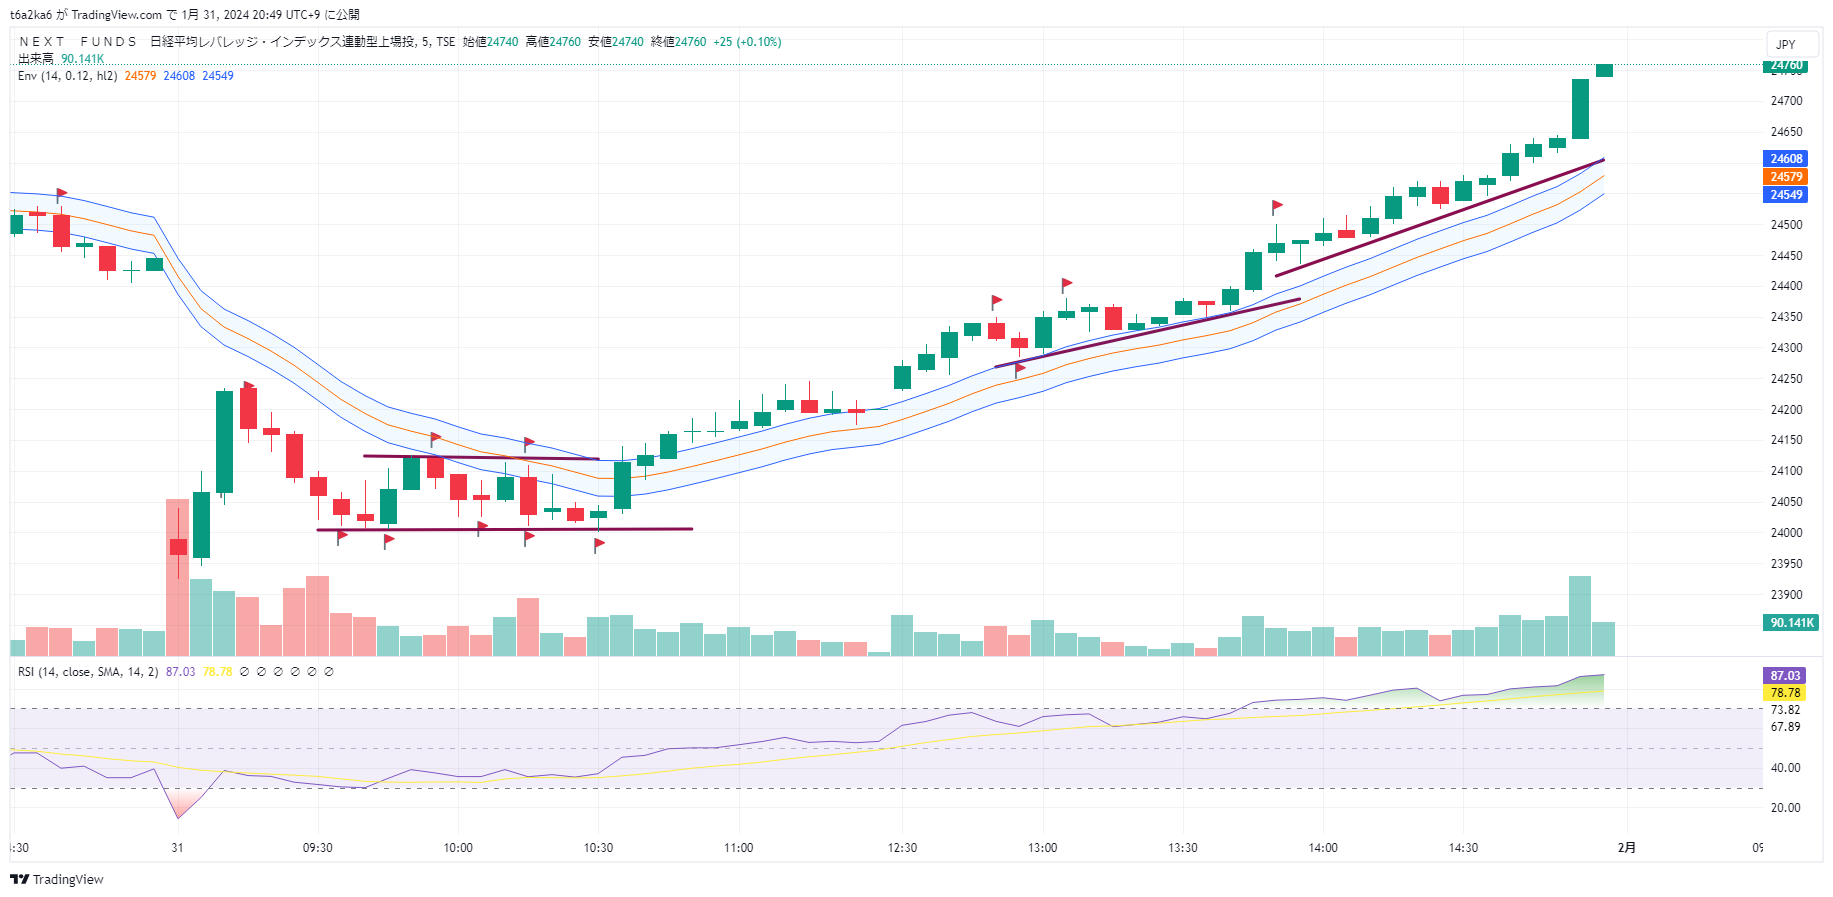Click the lowest red flag under 10:30
Screen dimensions: 1833x897
pyautogui.click(x=599, y=544)
